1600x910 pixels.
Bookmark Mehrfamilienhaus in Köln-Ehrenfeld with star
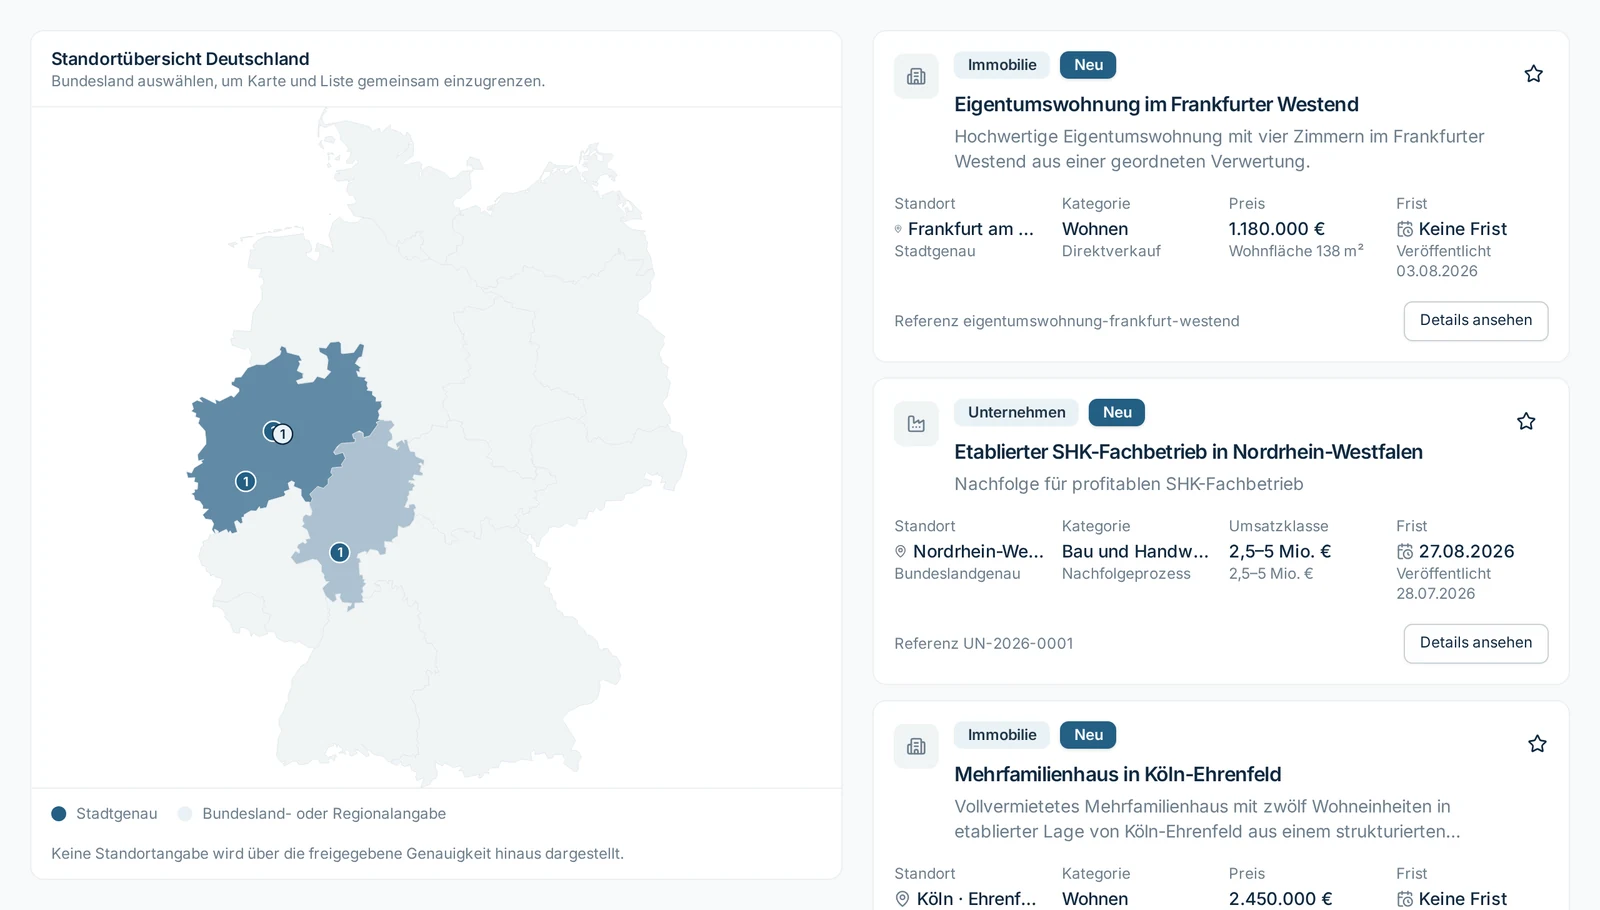point(1537,744)
